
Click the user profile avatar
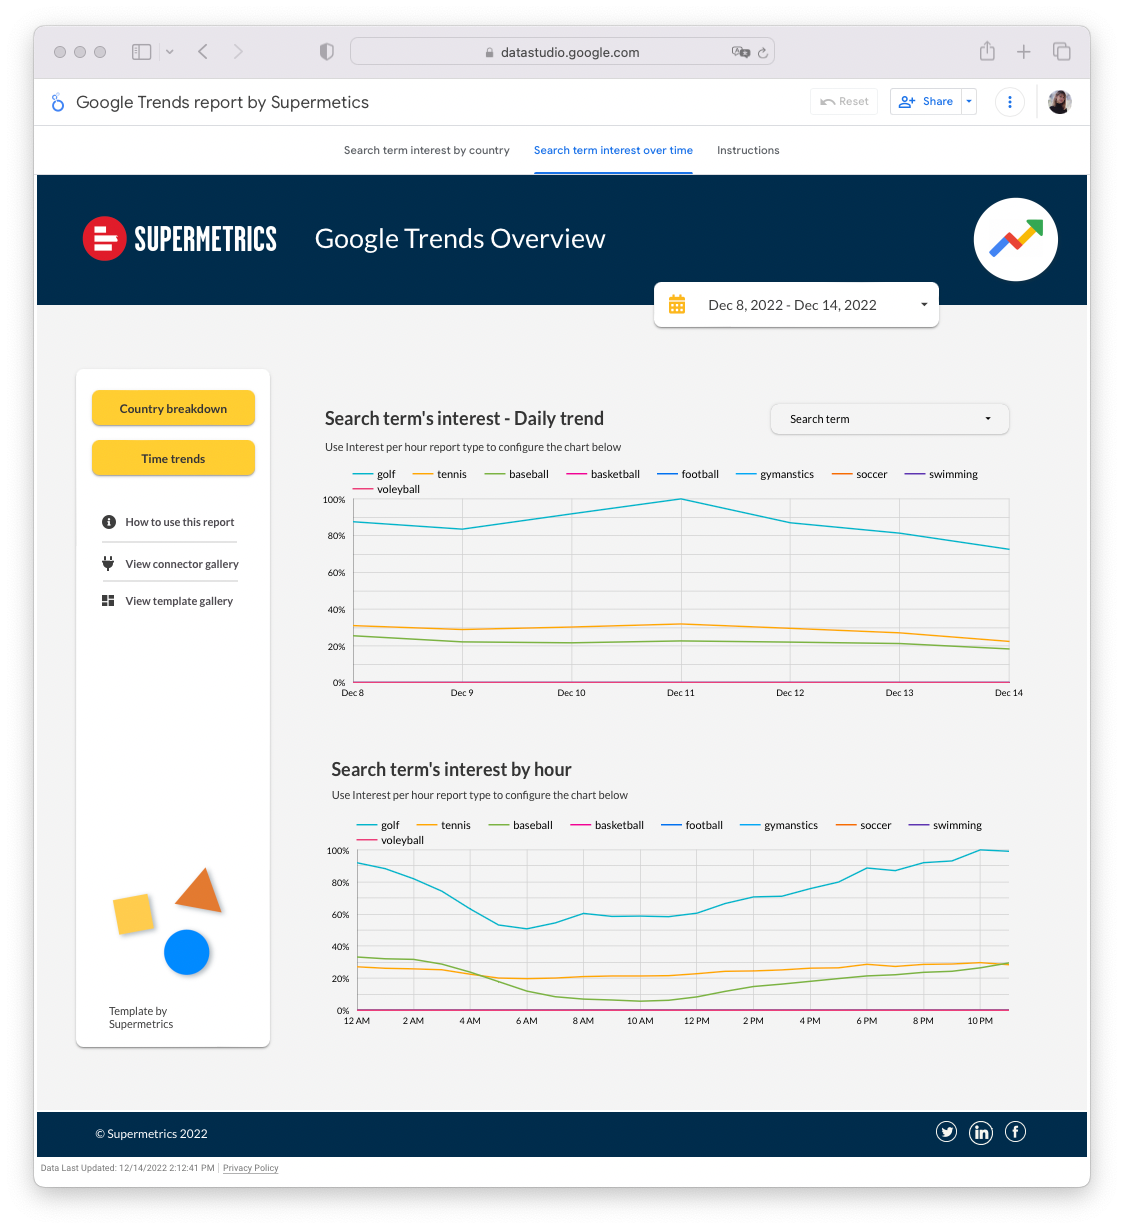1060,102
